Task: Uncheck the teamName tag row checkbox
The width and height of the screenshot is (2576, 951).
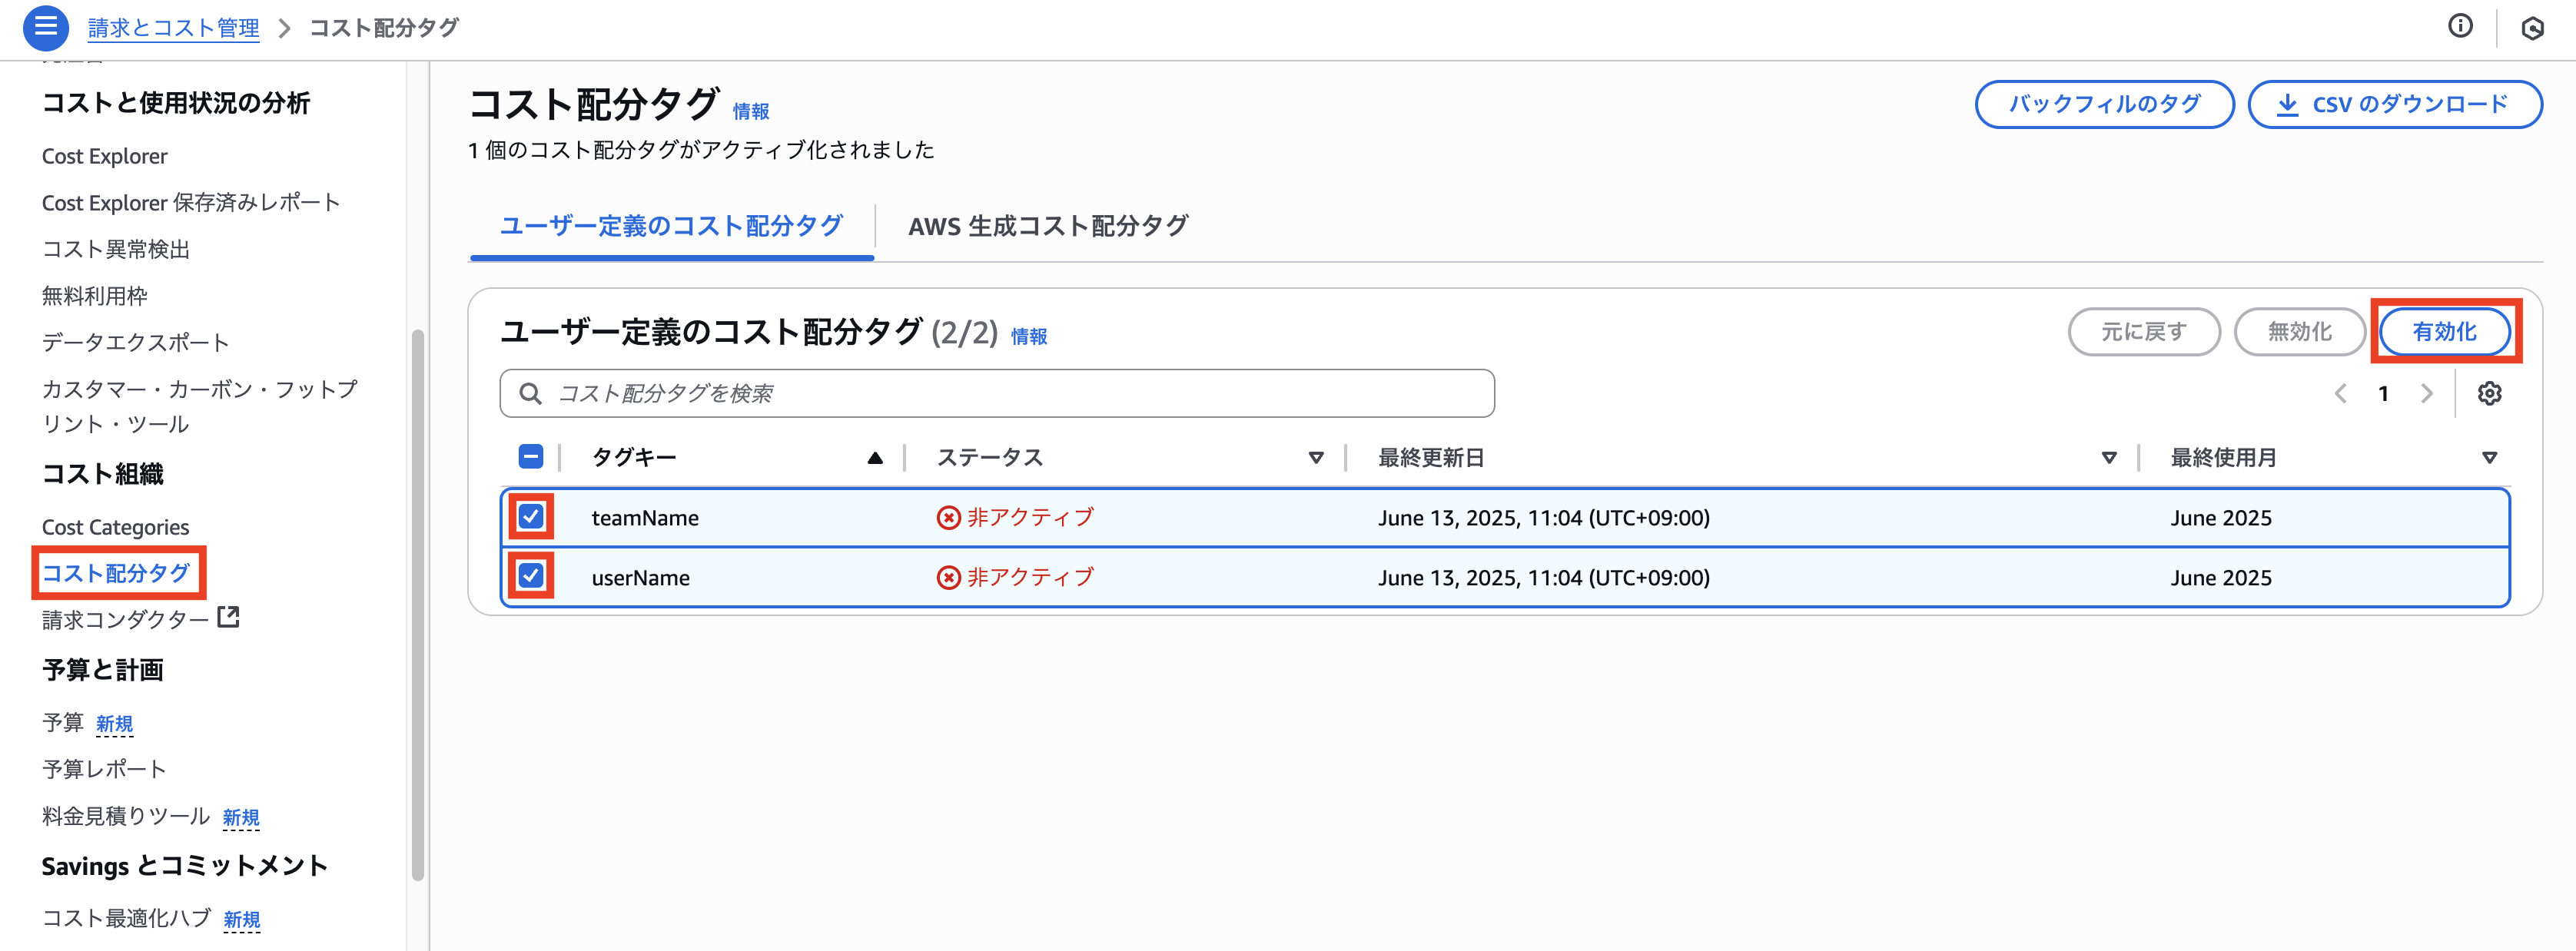Action: (x=530, y=518)
